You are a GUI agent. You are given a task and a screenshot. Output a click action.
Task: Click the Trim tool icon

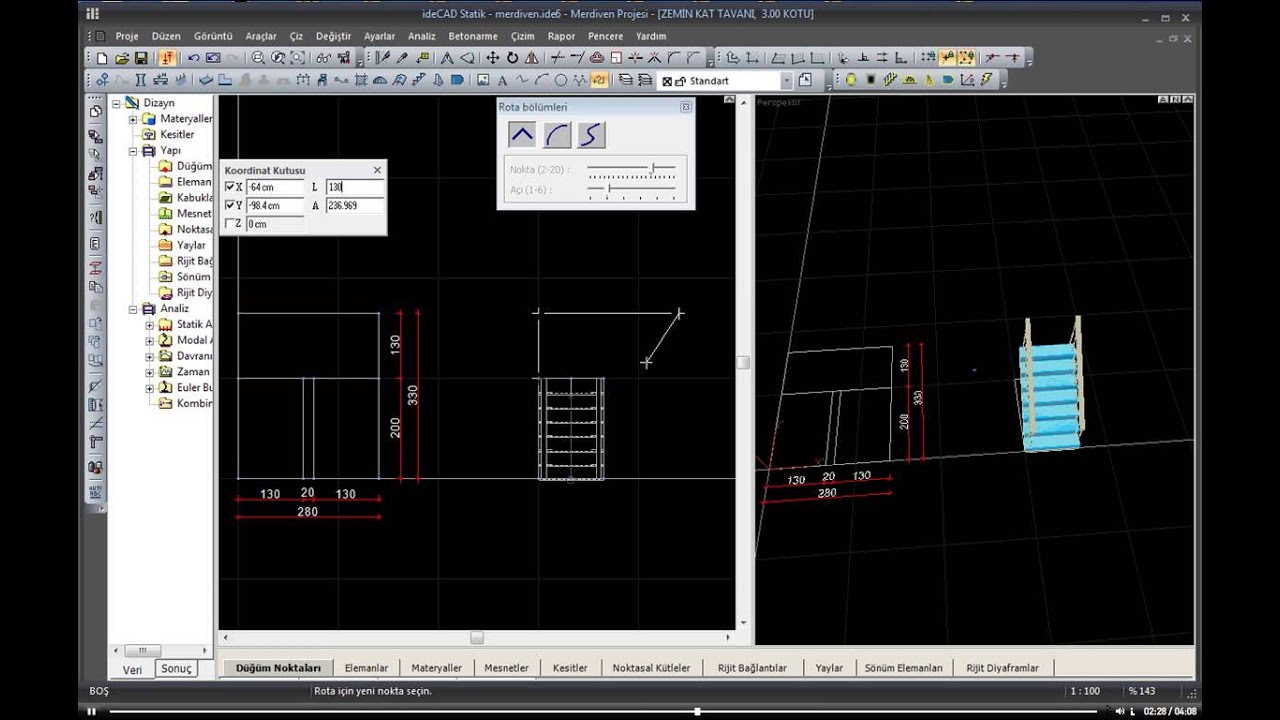pos(557,58)
